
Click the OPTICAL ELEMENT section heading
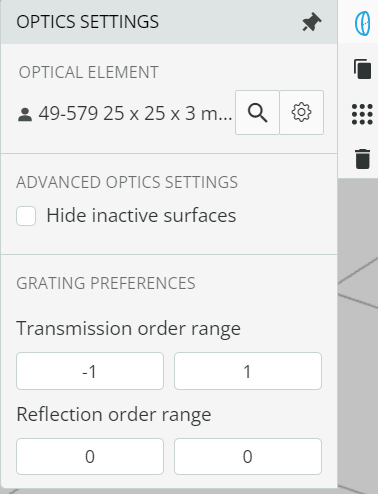(x=89, y=72)
